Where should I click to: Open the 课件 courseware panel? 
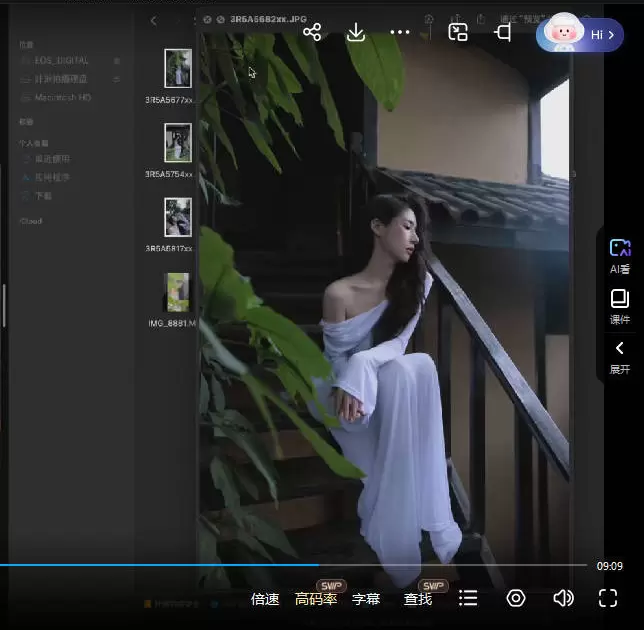pyautogui.click(x=620, y=306)
